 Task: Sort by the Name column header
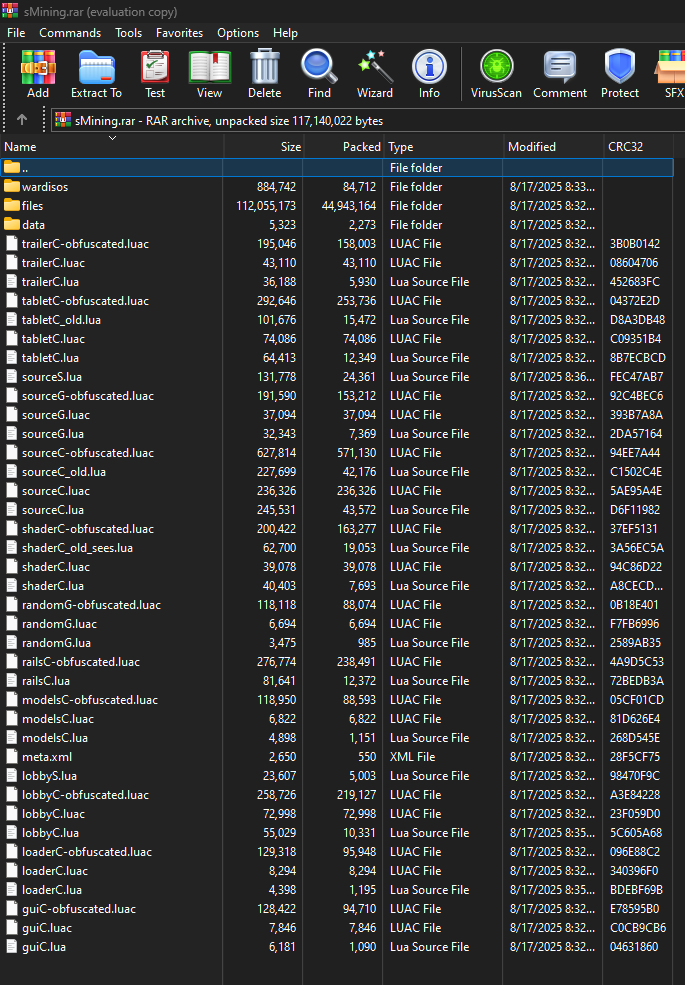tap(112, 146)
